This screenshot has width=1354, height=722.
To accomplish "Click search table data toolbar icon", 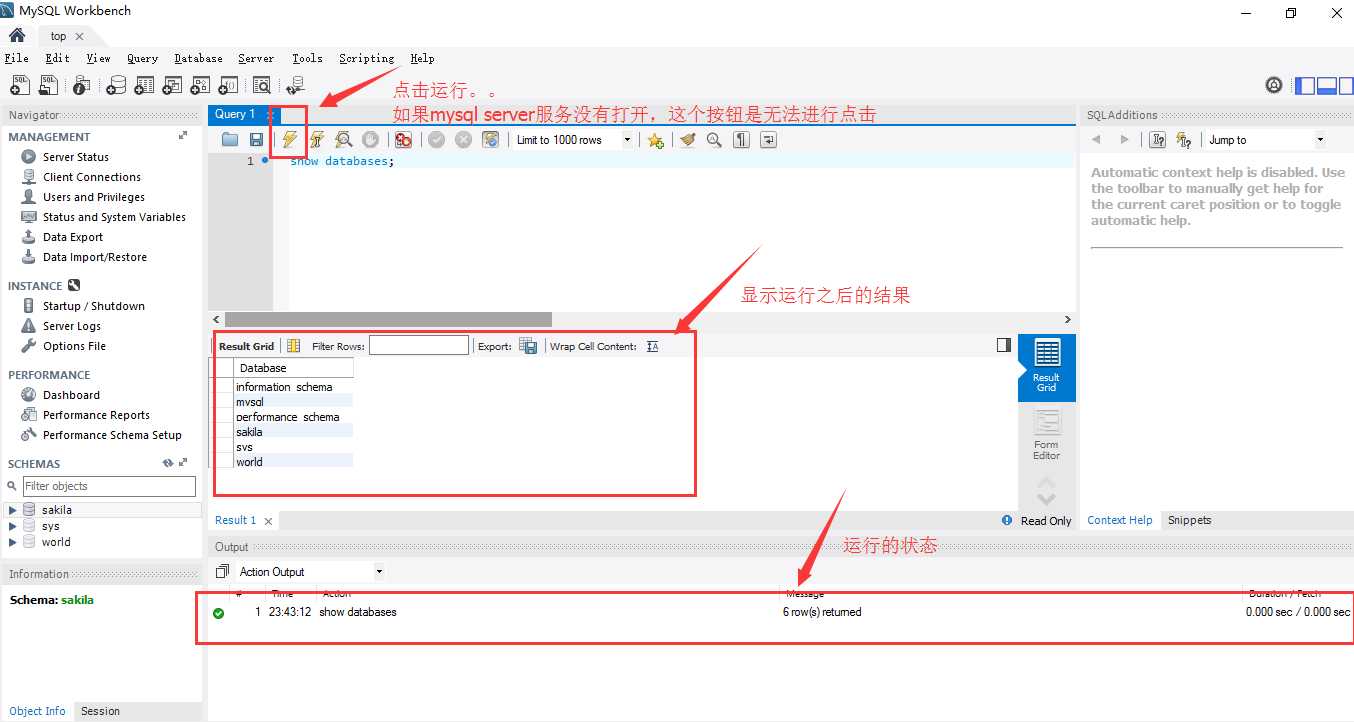I will (262, 86).
